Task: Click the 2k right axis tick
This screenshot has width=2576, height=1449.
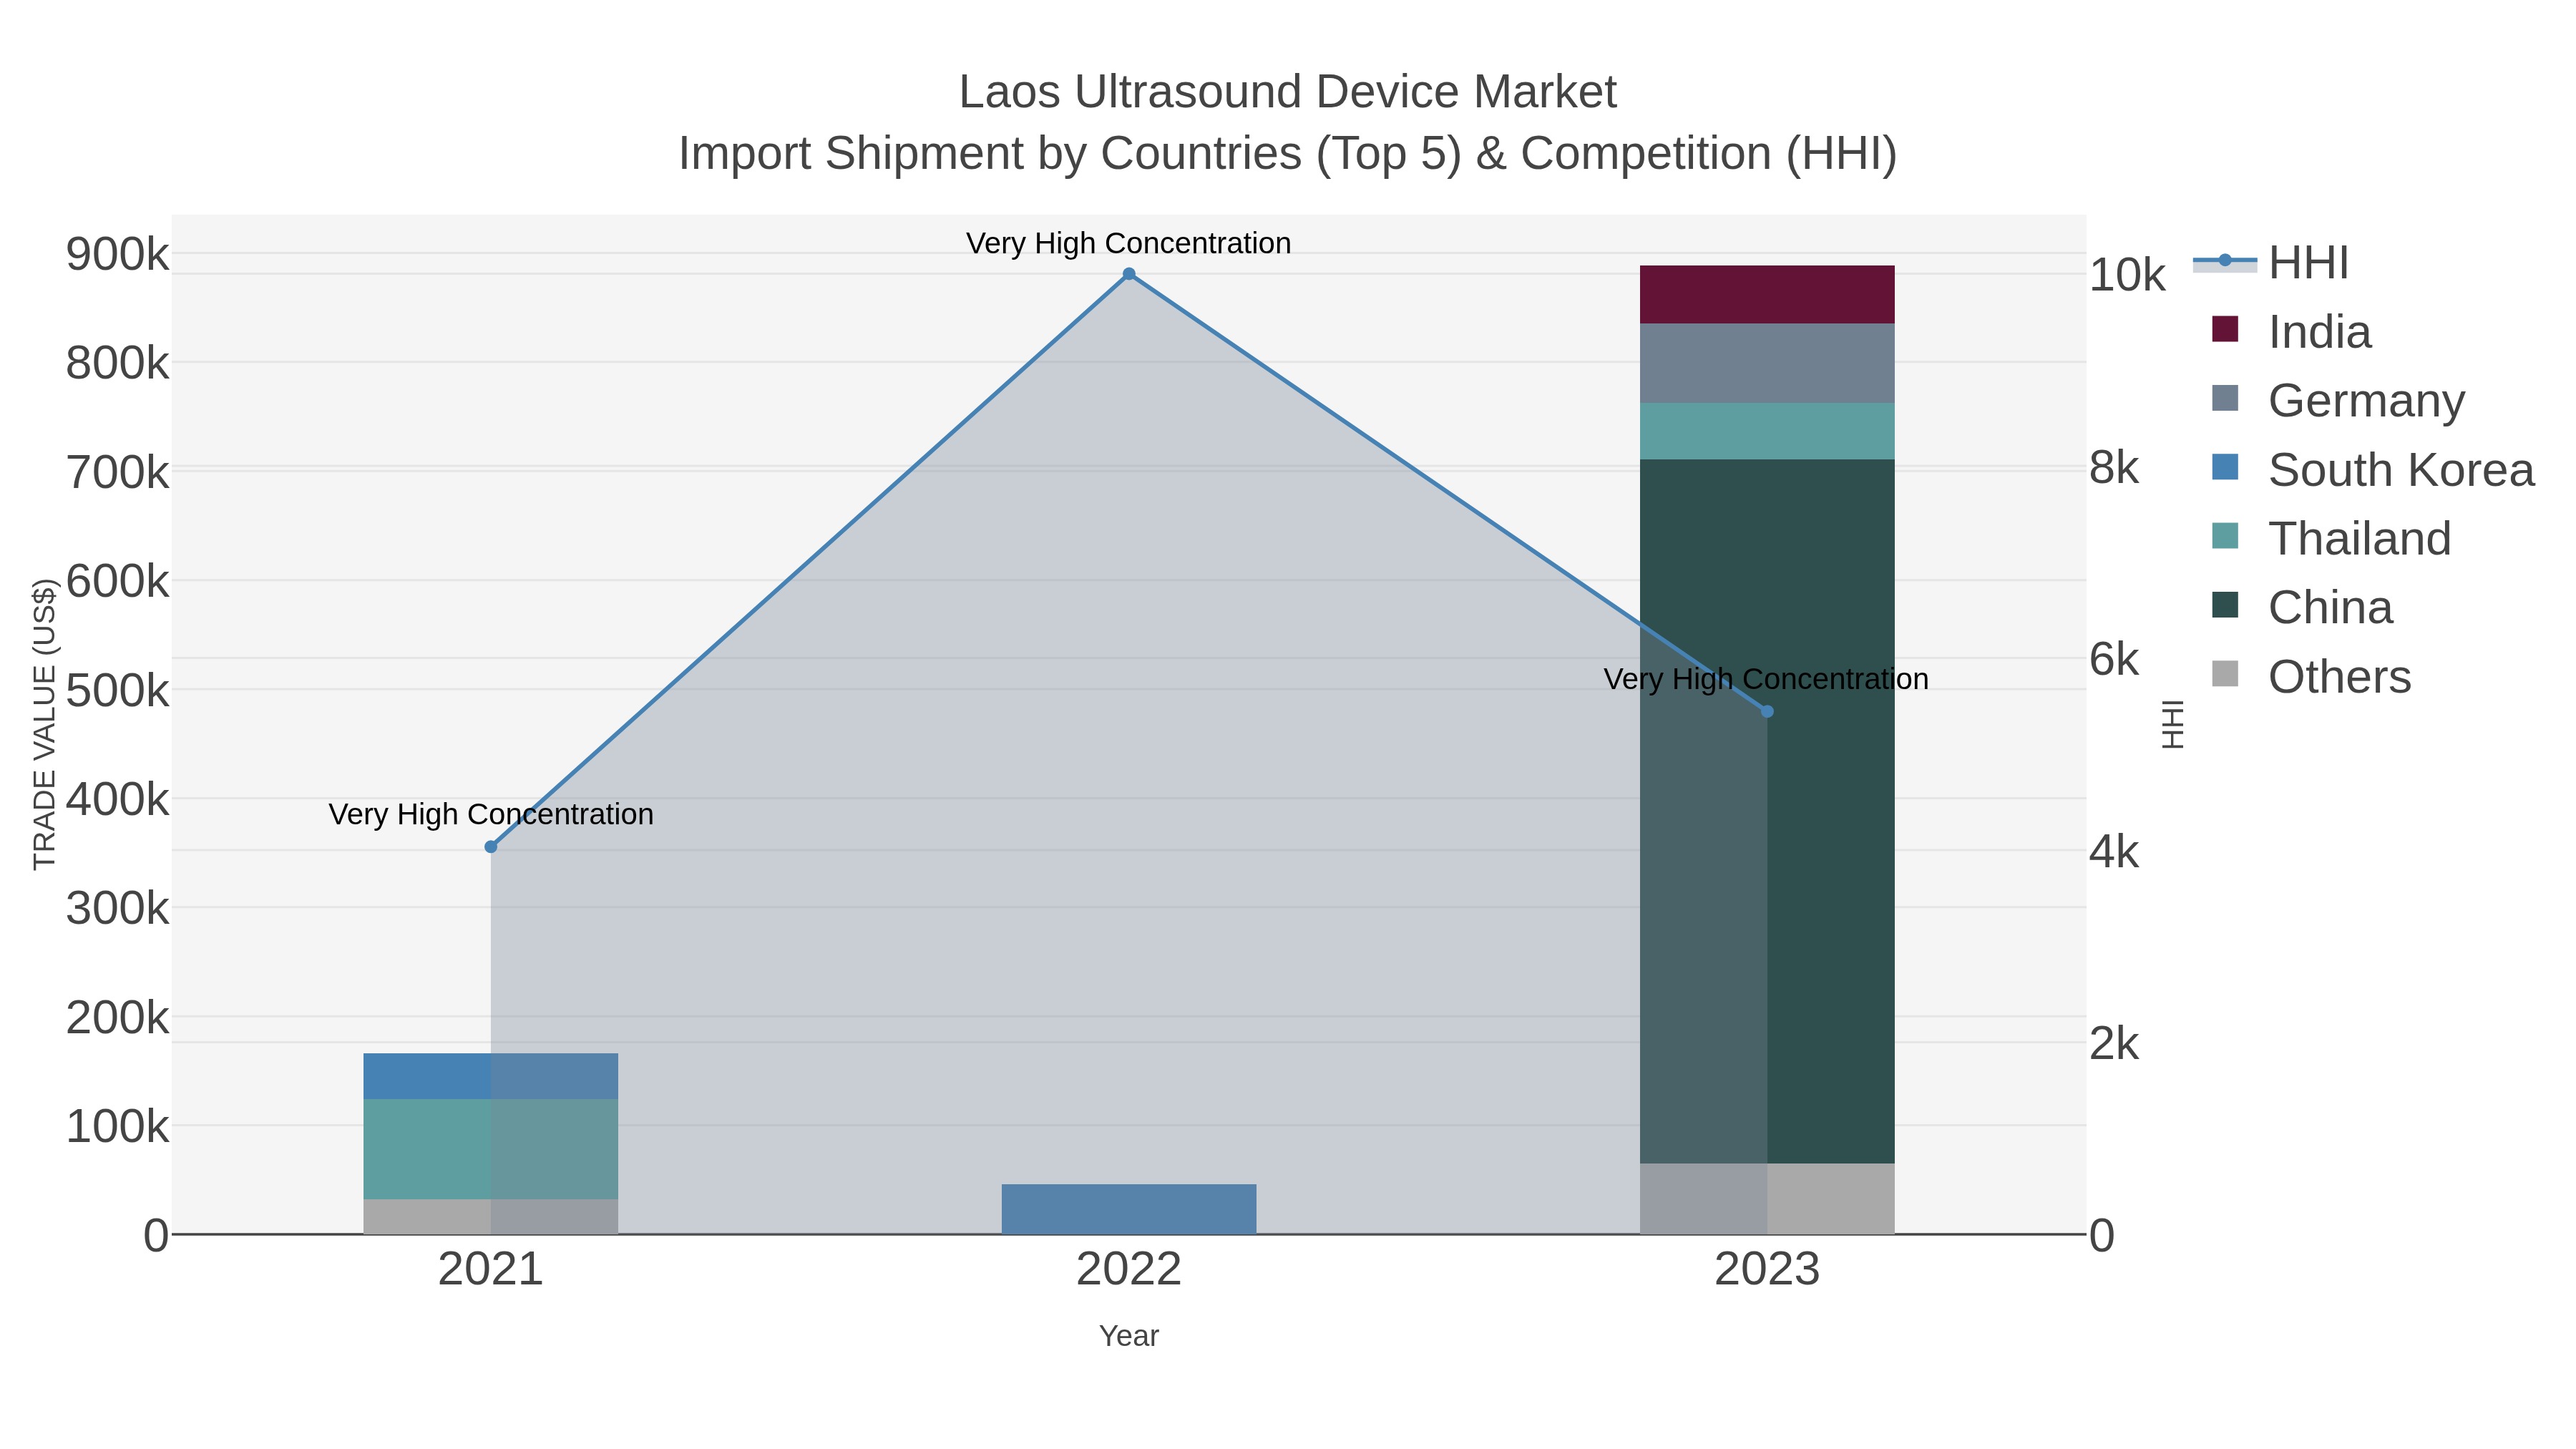Action: click(2115, 1044)
